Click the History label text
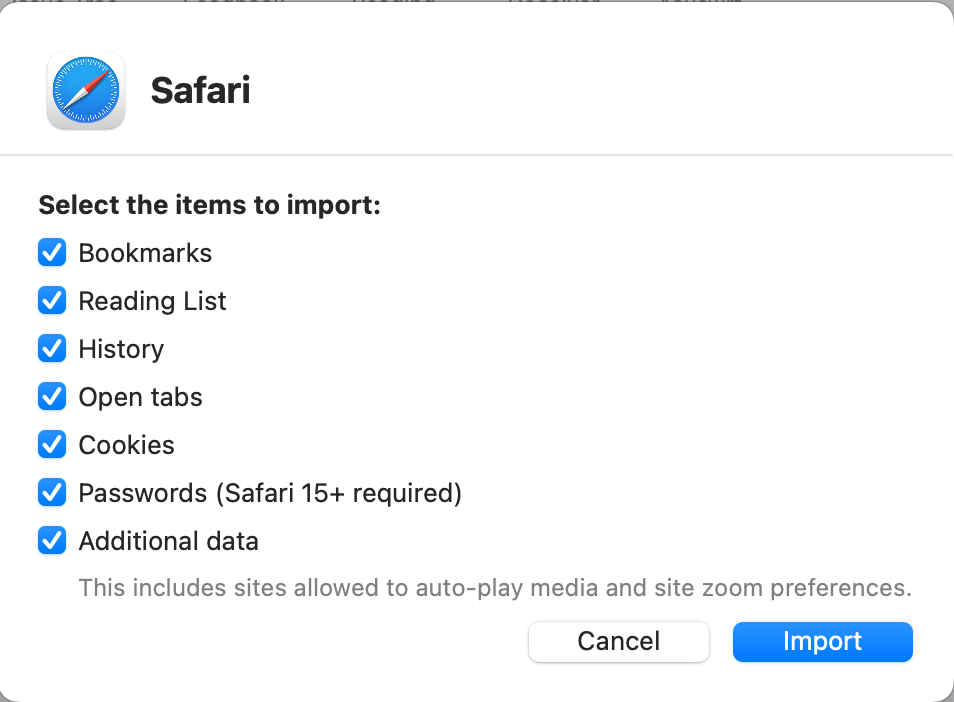Image resolution: width=954 pixels, height=702 pixels. pos(121,349)
